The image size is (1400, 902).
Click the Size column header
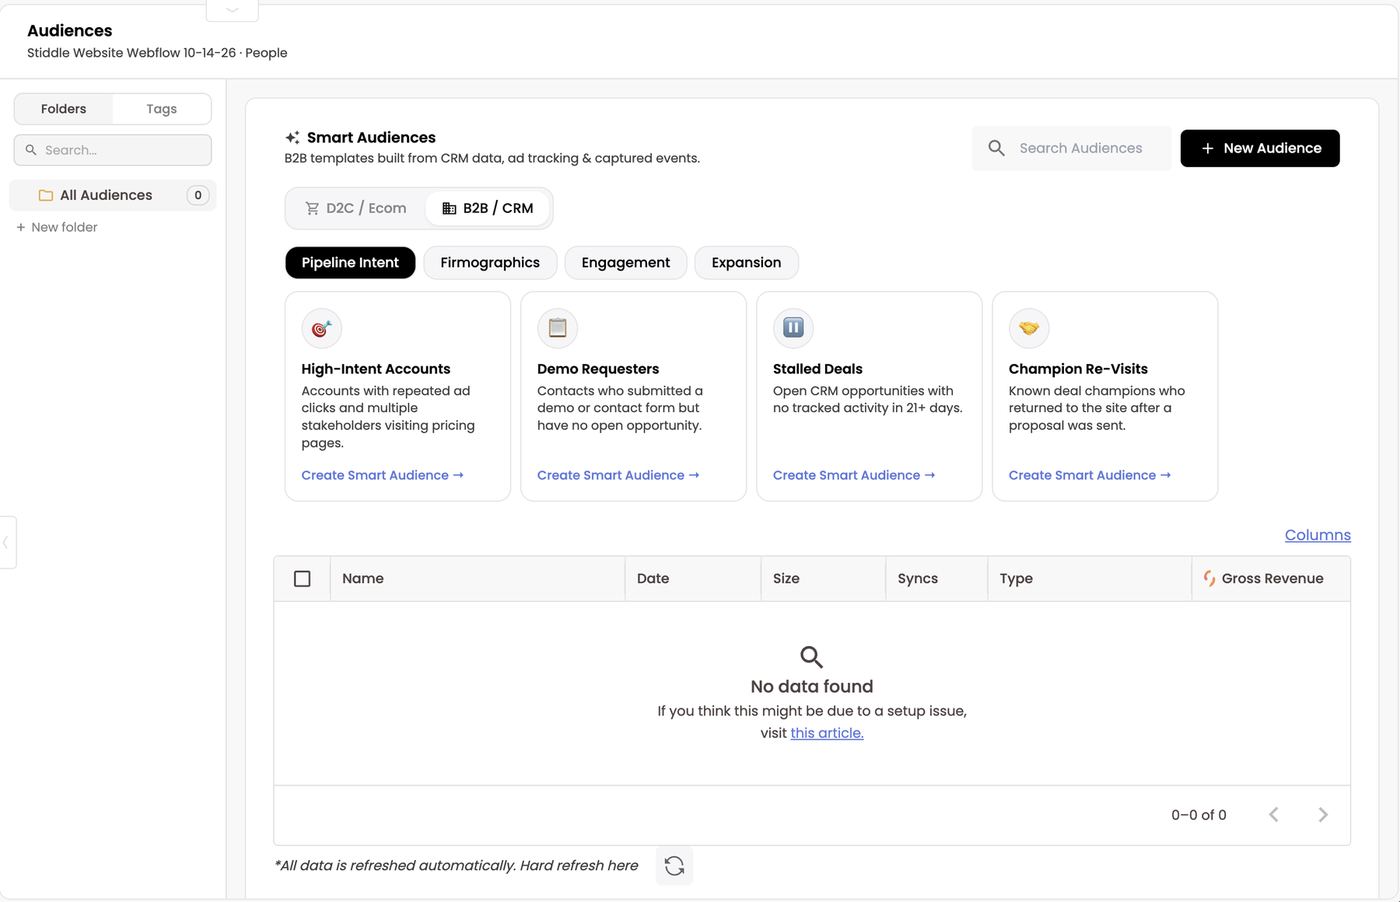(x=824, y=579)
